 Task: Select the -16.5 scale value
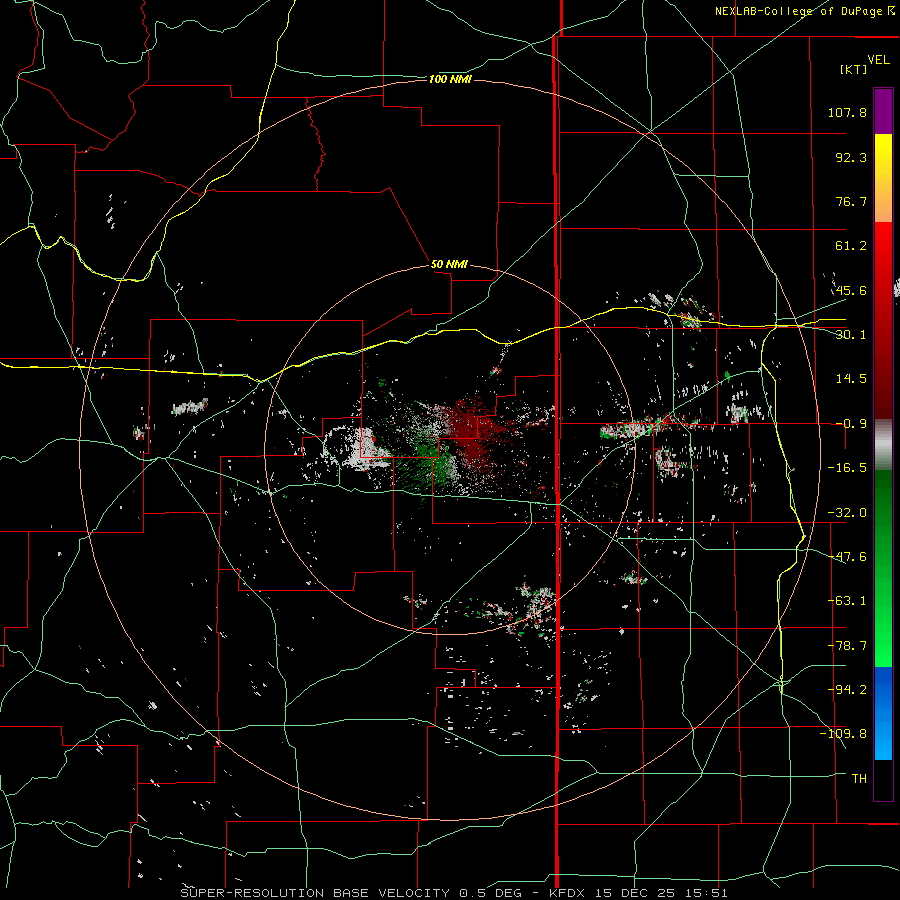click(x=847, y=468)
